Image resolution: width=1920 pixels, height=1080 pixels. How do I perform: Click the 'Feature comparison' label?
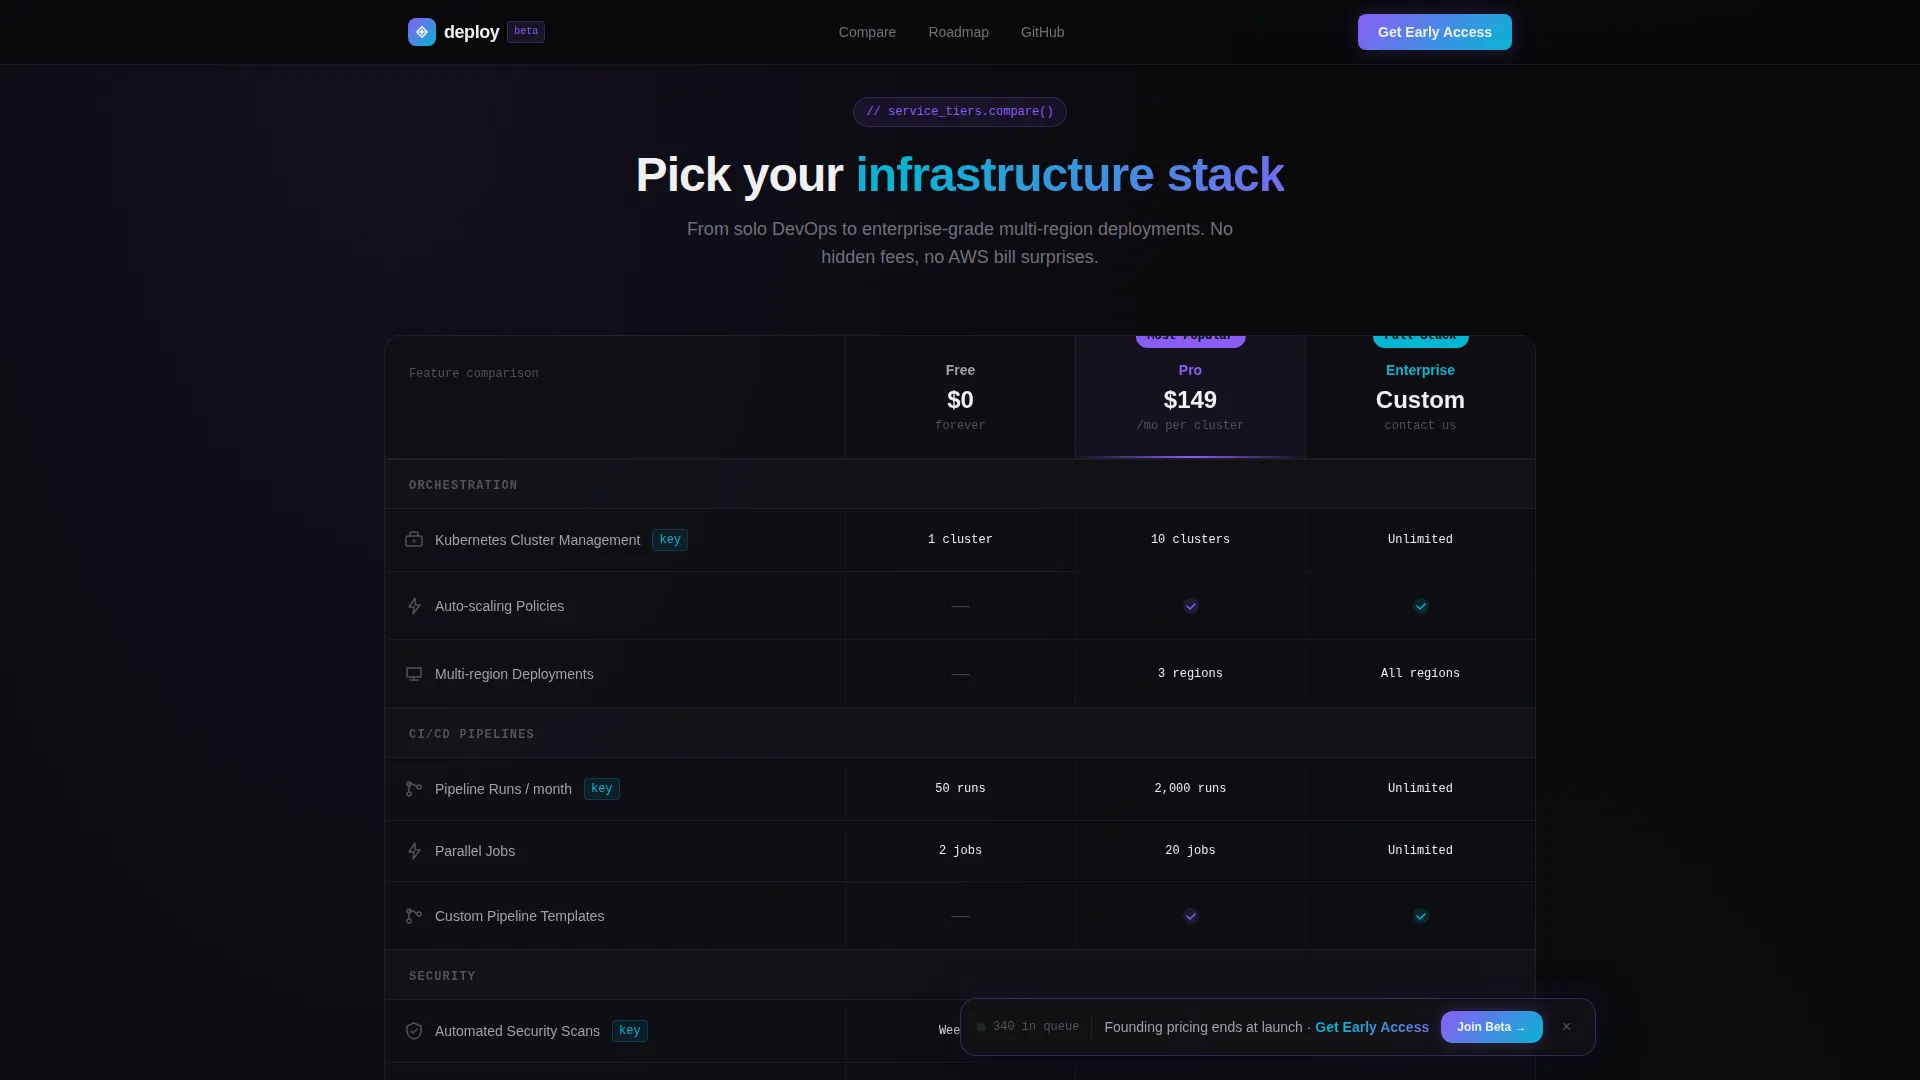pos(473,373)
